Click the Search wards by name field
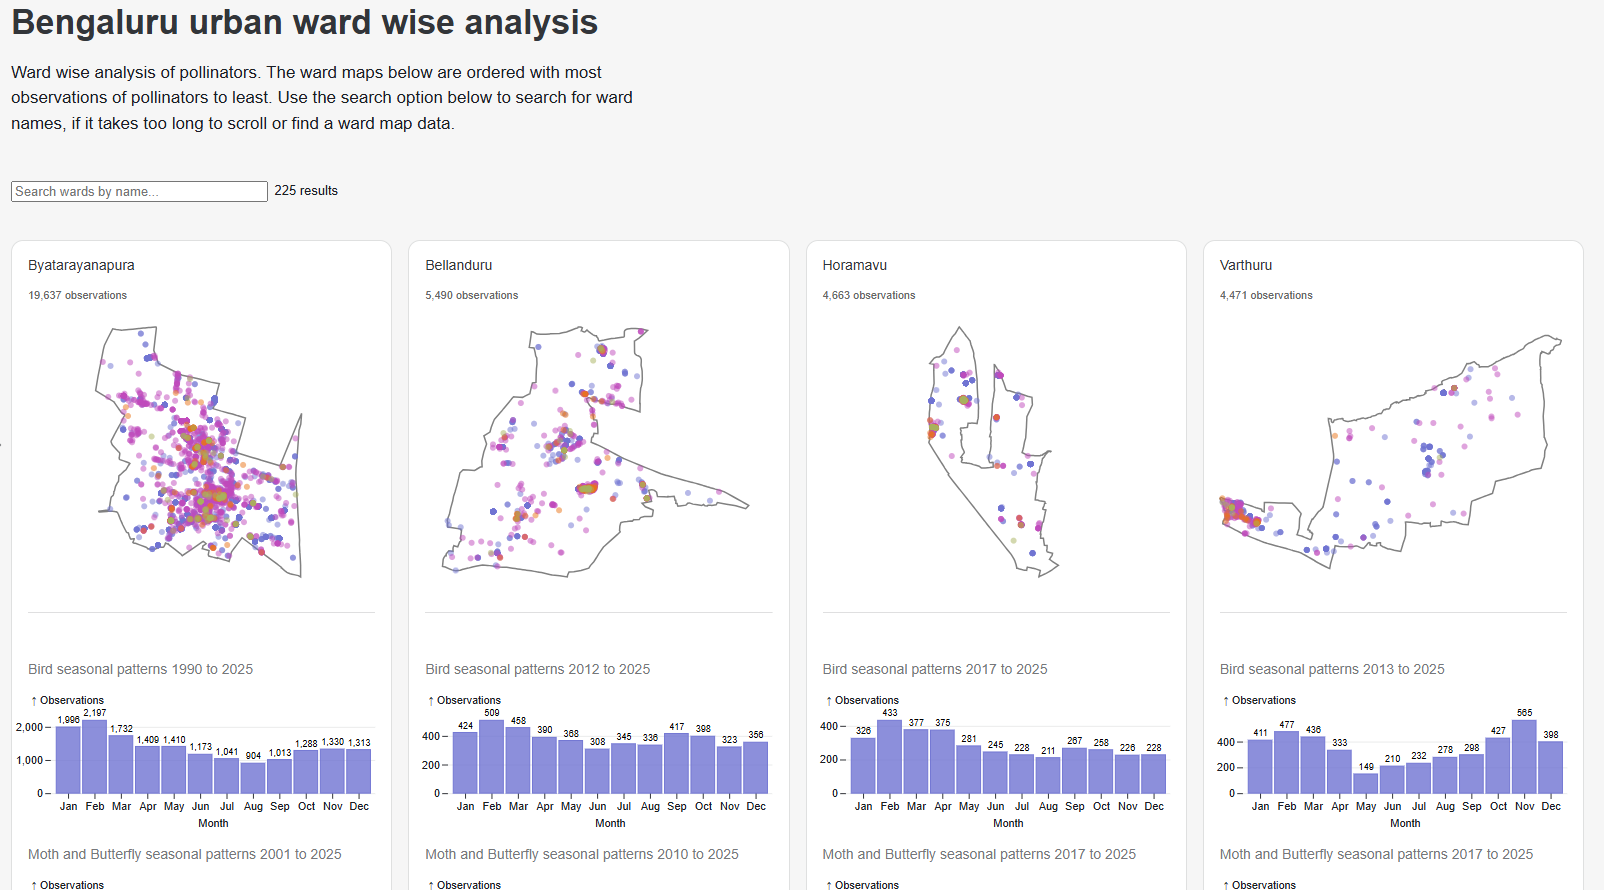This screenshot has height=890, width=1604. tap(139, 191)
